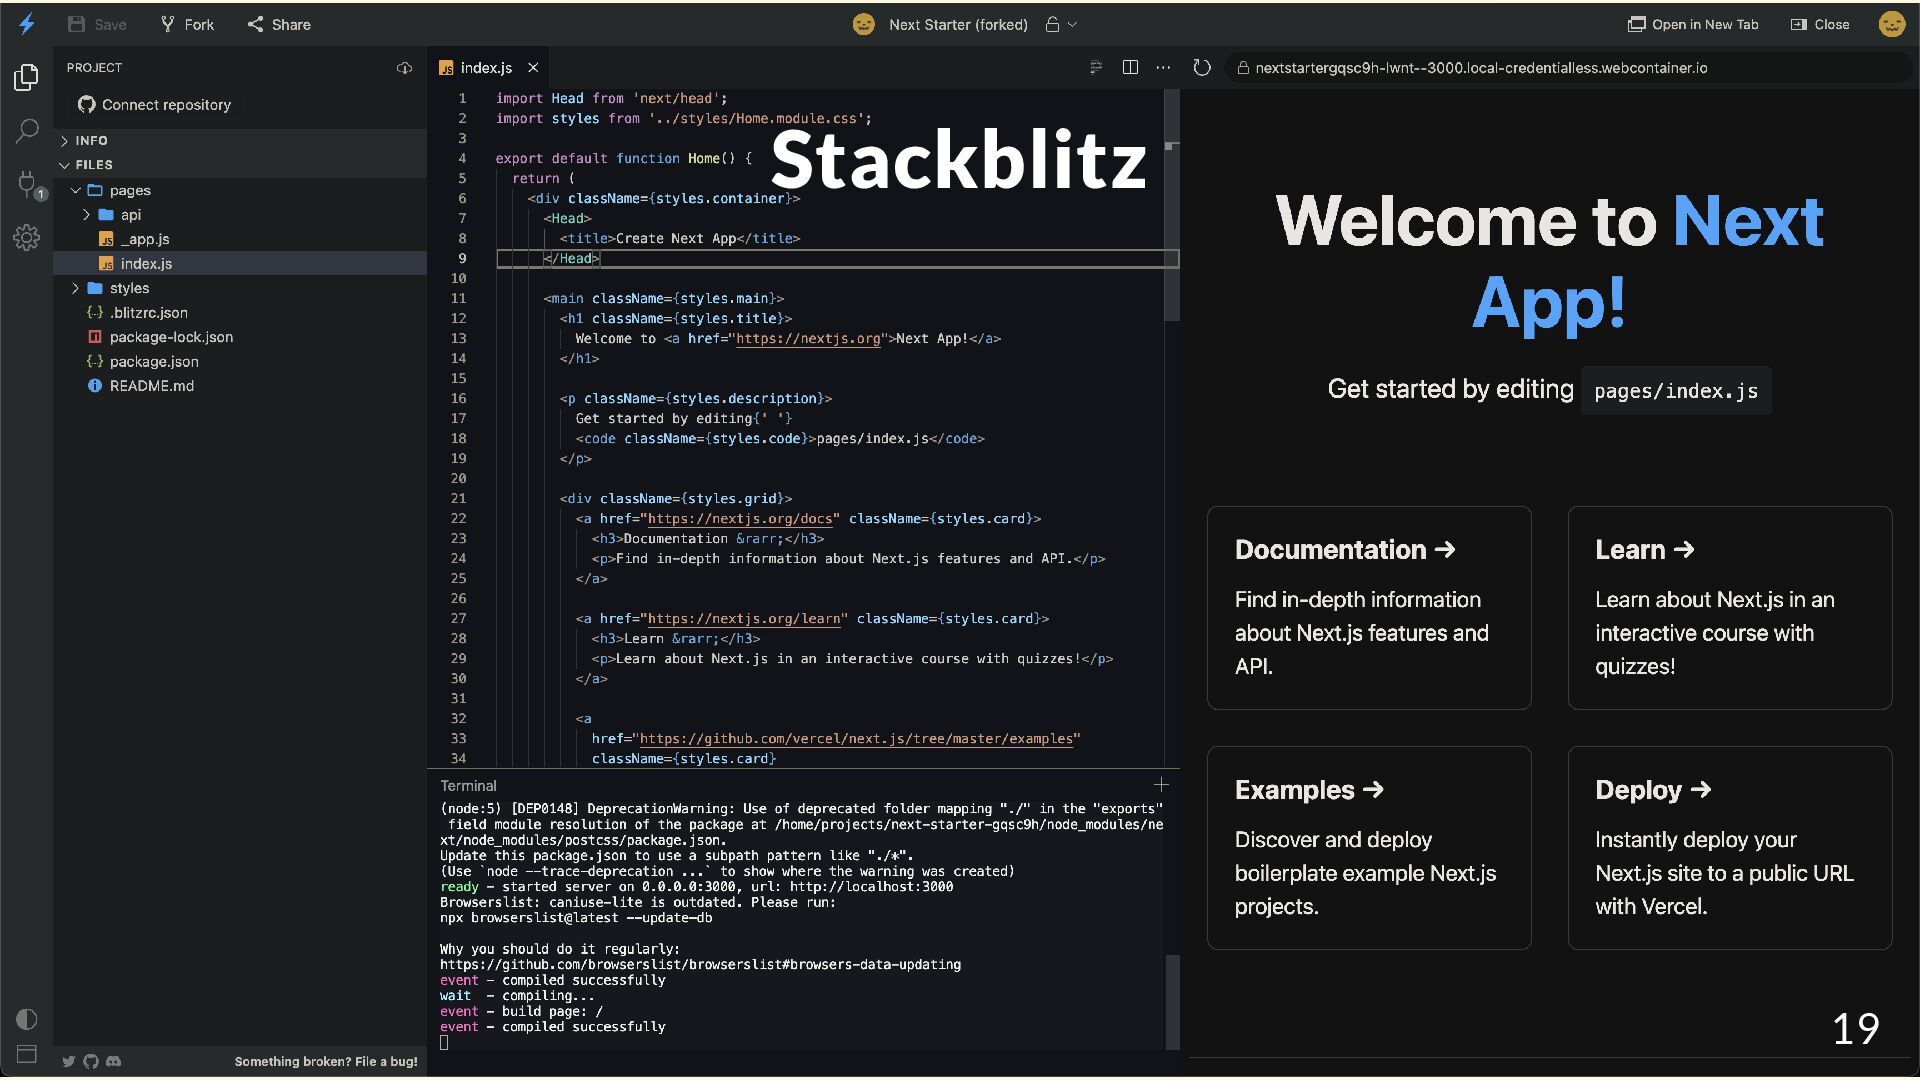This screenshot has height=1080, width=1920.
Task: Toggle the bottom panel layout icon
Action: point(27,1054)
